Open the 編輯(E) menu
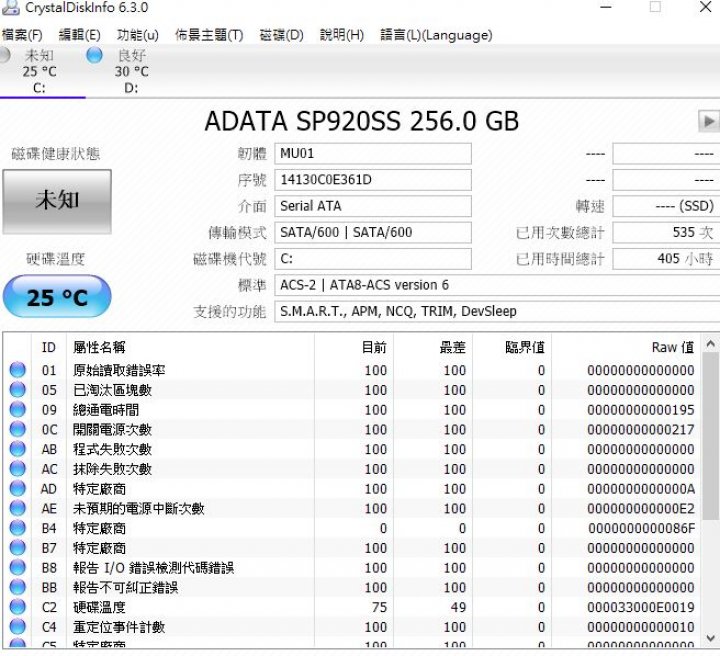Image resolution: width=720 pixels, height=656 pixels. click(x=79, y=35)
